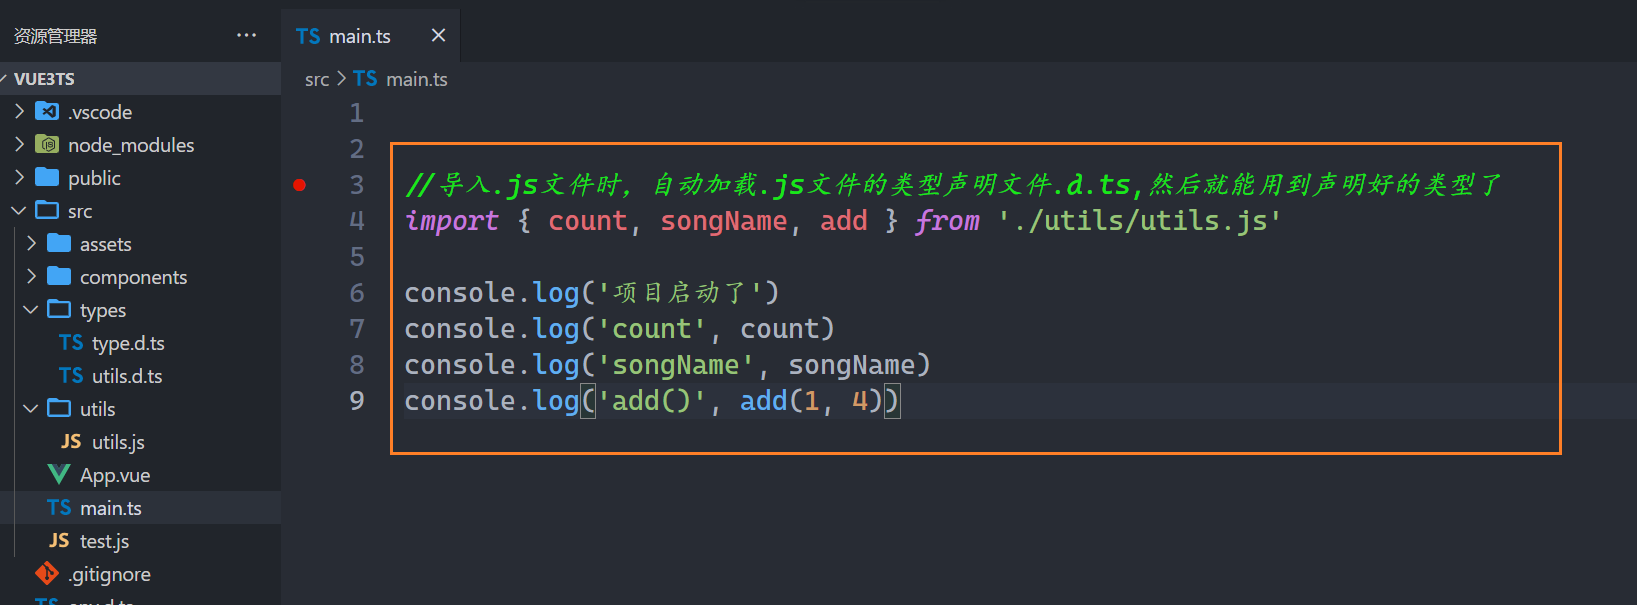1637x605 pixels.
Task: Click the TS icon beside type.d.ts
Action: tap(71, 343)
